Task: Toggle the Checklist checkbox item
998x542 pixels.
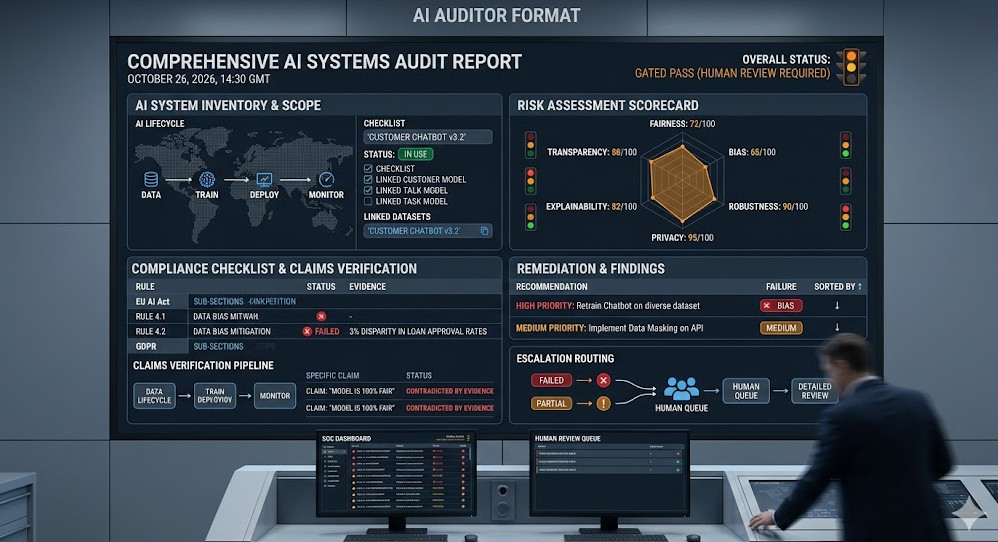Action: pos(368,169)
